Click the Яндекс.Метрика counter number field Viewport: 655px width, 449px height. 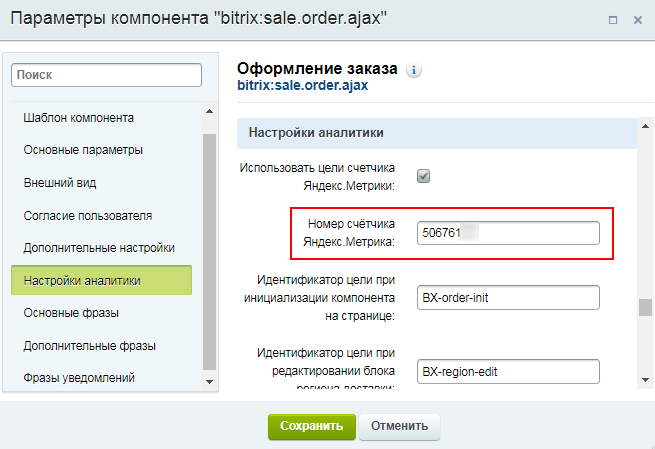pyautogui.click(x=509, y=233)
